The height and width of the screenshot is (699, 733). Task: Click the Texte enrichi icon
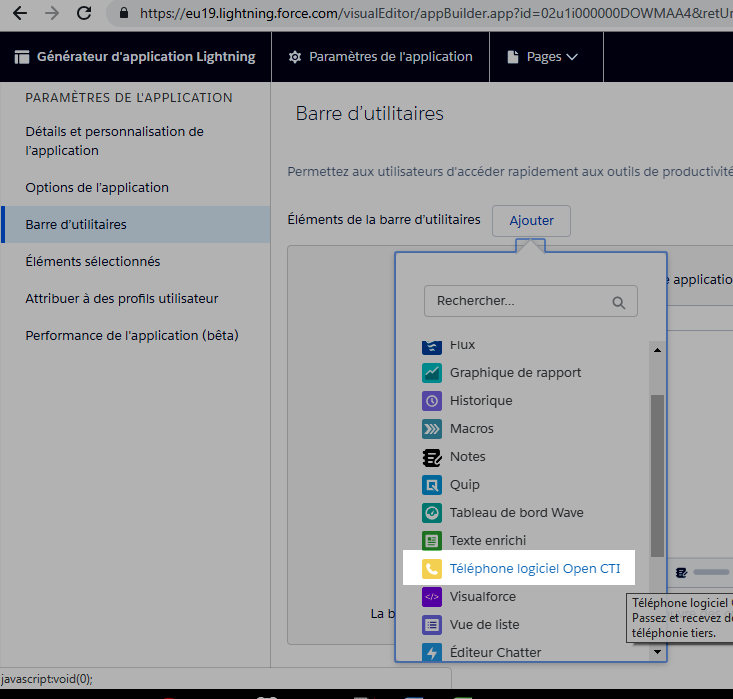coord(431,541)
